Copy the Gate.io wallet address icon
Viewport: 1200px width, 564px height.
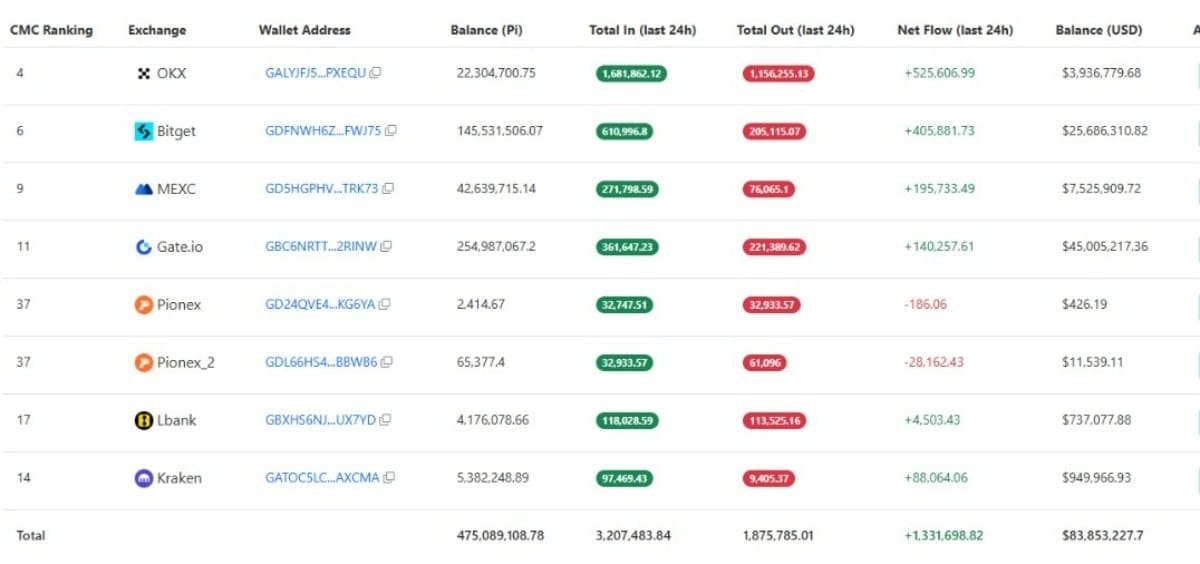386,247
